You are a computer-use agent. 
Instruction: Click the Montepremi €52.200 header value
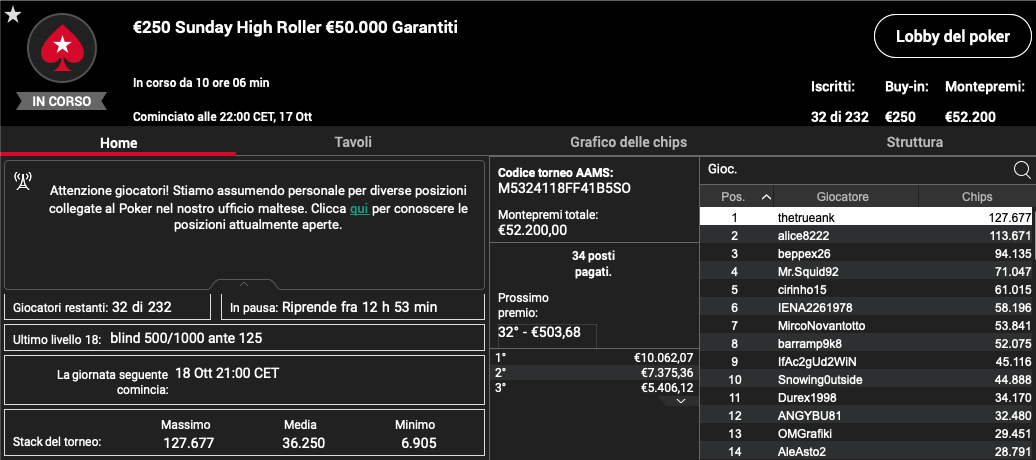[971, 118]
